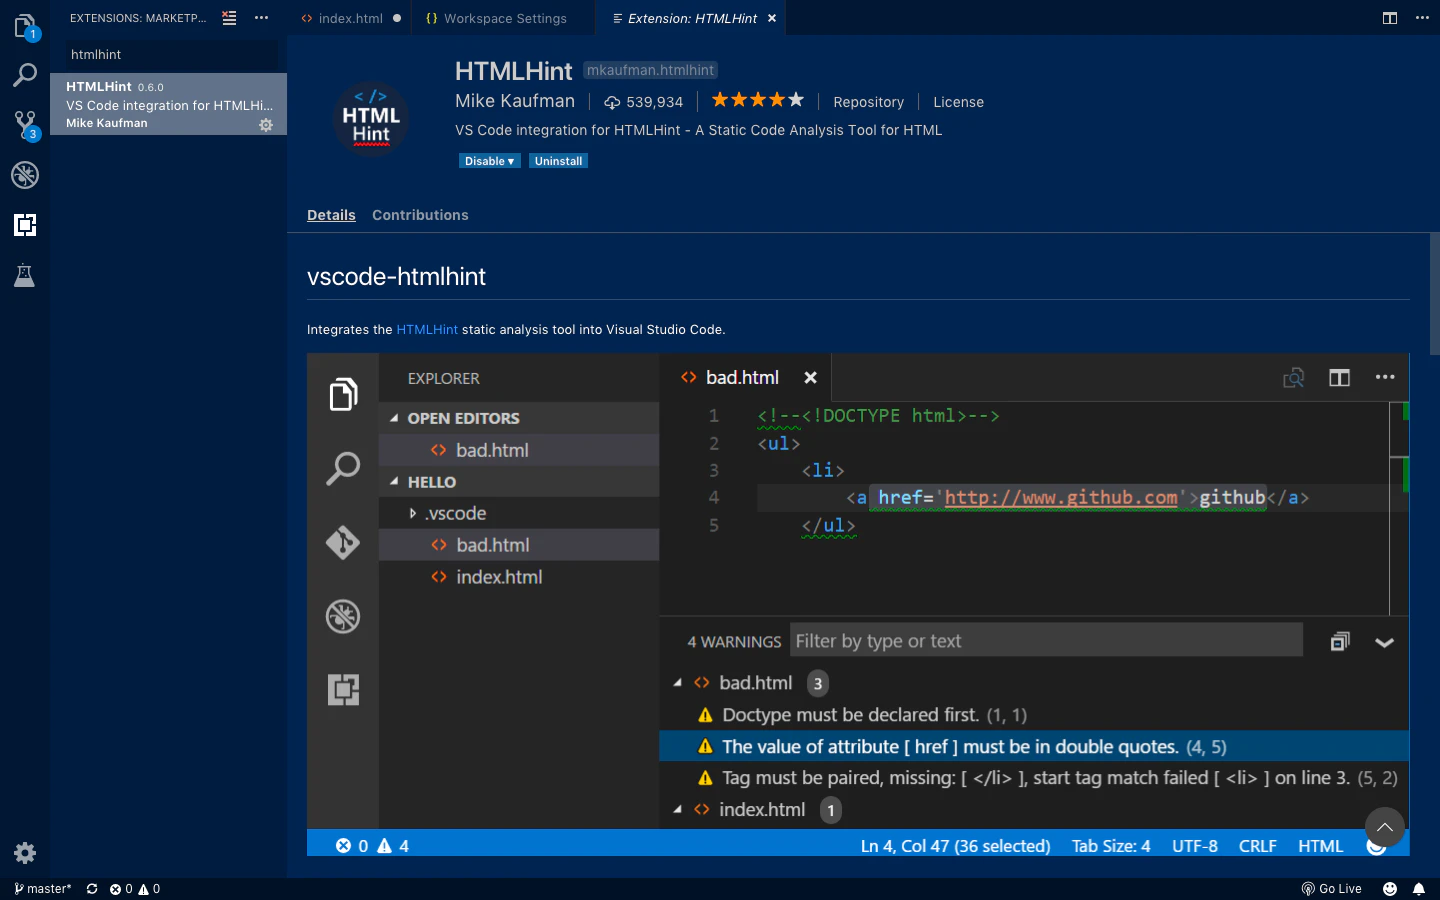Open Problems from bottom status bar error counts
The image size is (1440, 900).
pyautogui.click(x=135, y=889)
